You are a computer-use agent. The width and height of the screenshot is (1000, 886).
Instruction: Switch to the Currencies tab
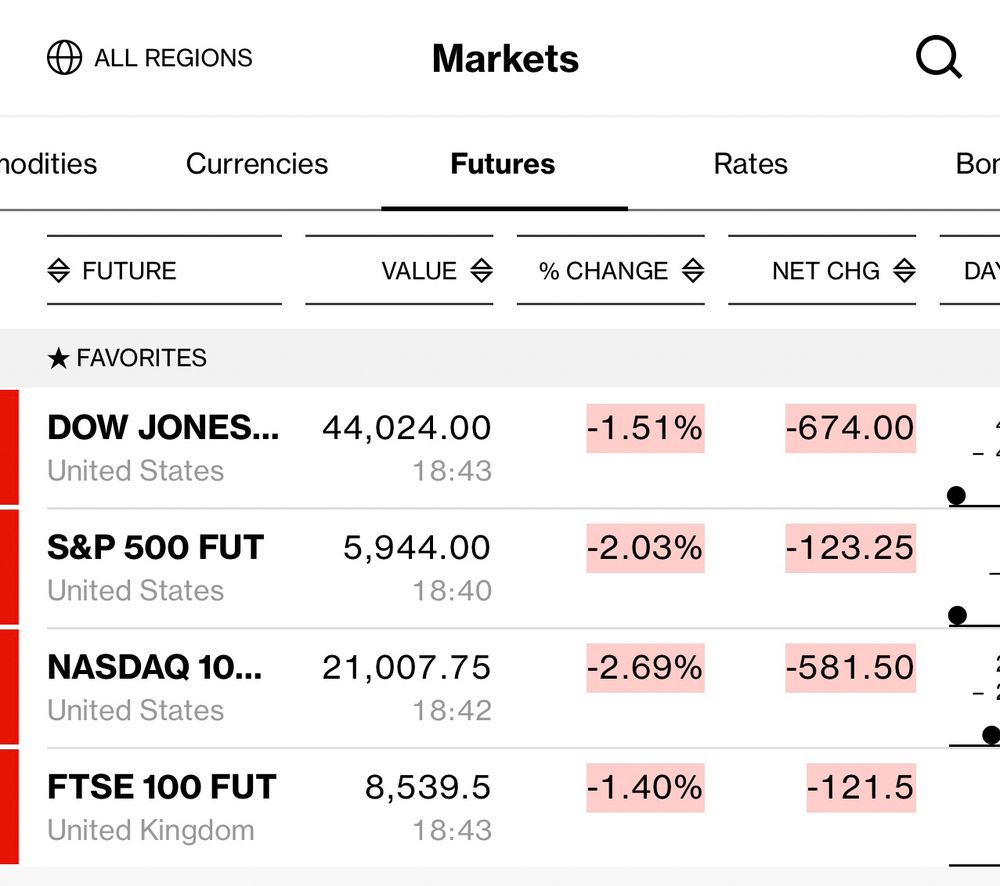(257, 164)
